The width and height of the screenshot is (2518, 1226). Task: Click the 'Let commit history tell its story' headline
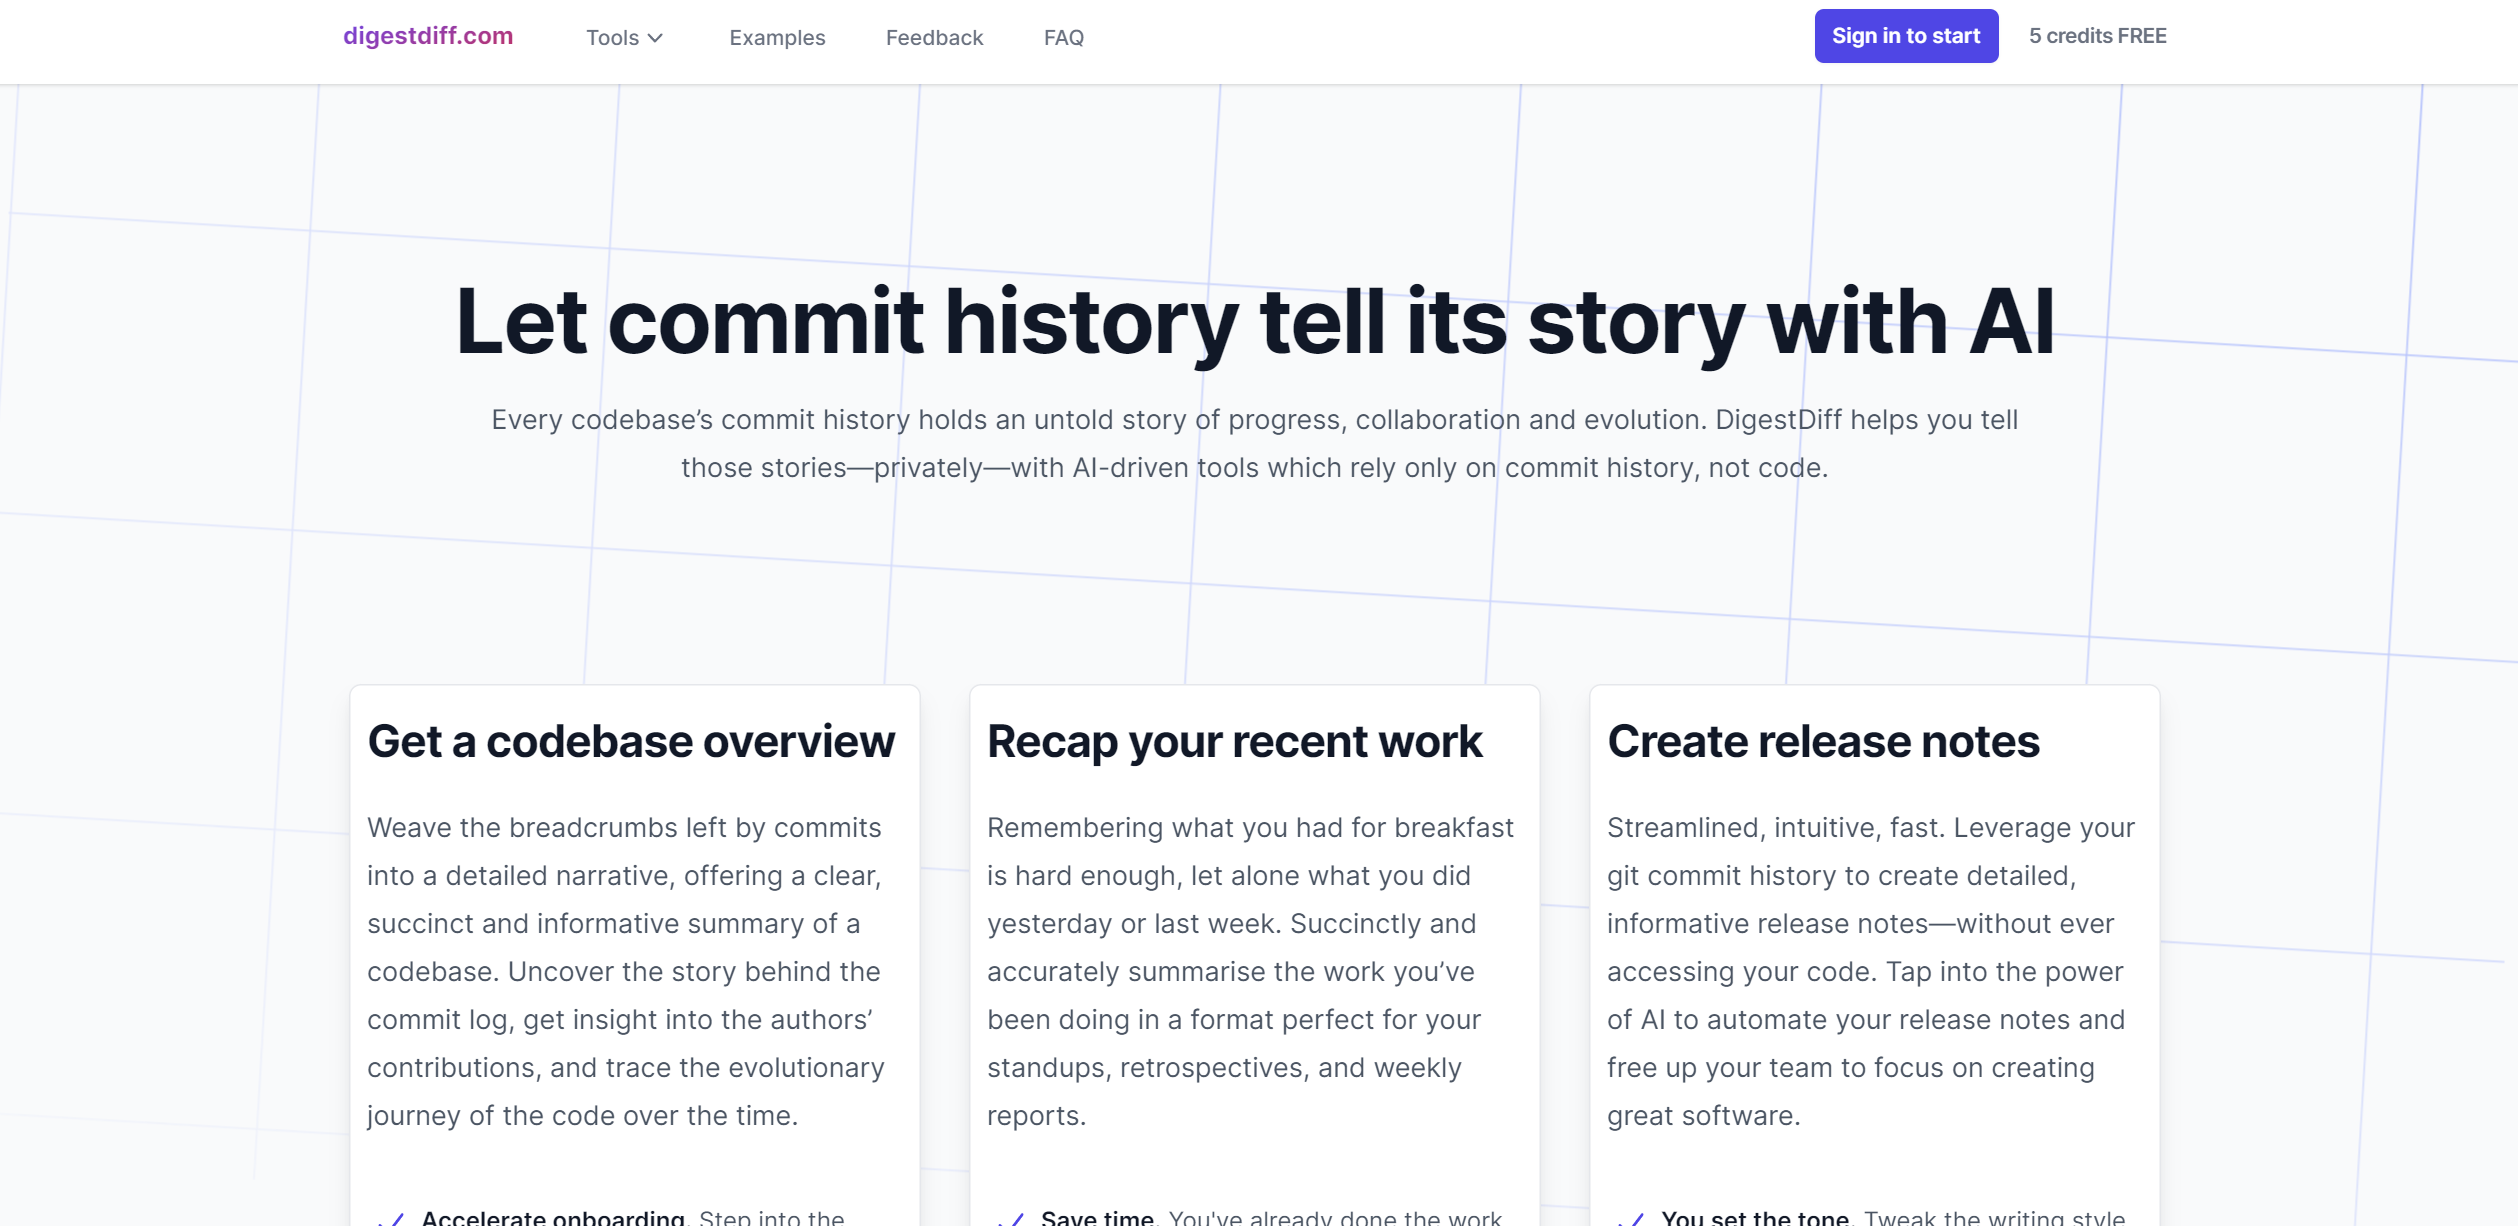[x=1254, y=322]
